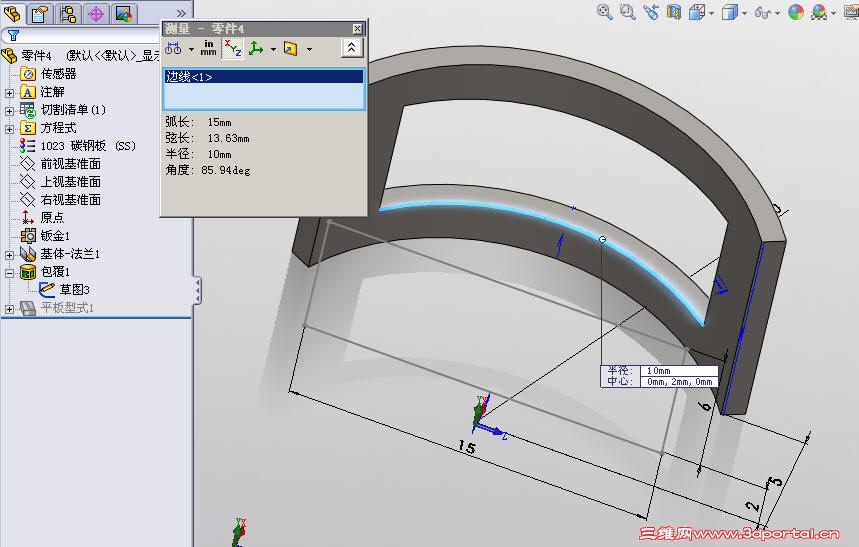This screenshot has width=859, height=547.
Task: Click the Previous View icon
Action: tap(651, 12)
